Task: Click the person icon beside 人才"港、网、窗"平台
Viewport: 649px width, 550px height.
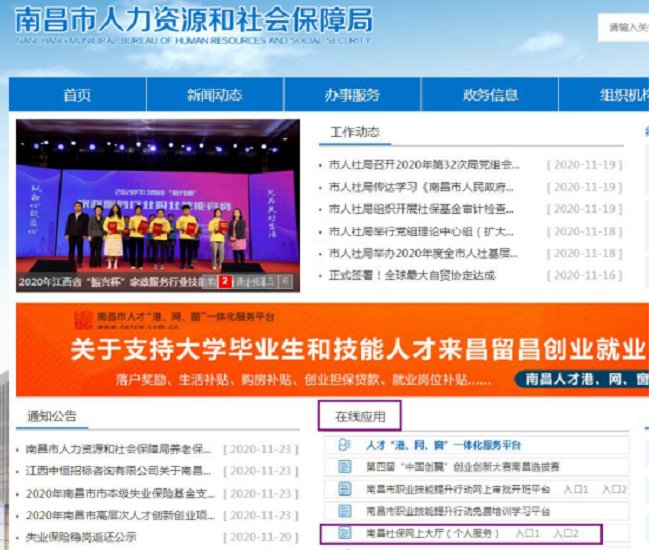Action: point(345,445)
